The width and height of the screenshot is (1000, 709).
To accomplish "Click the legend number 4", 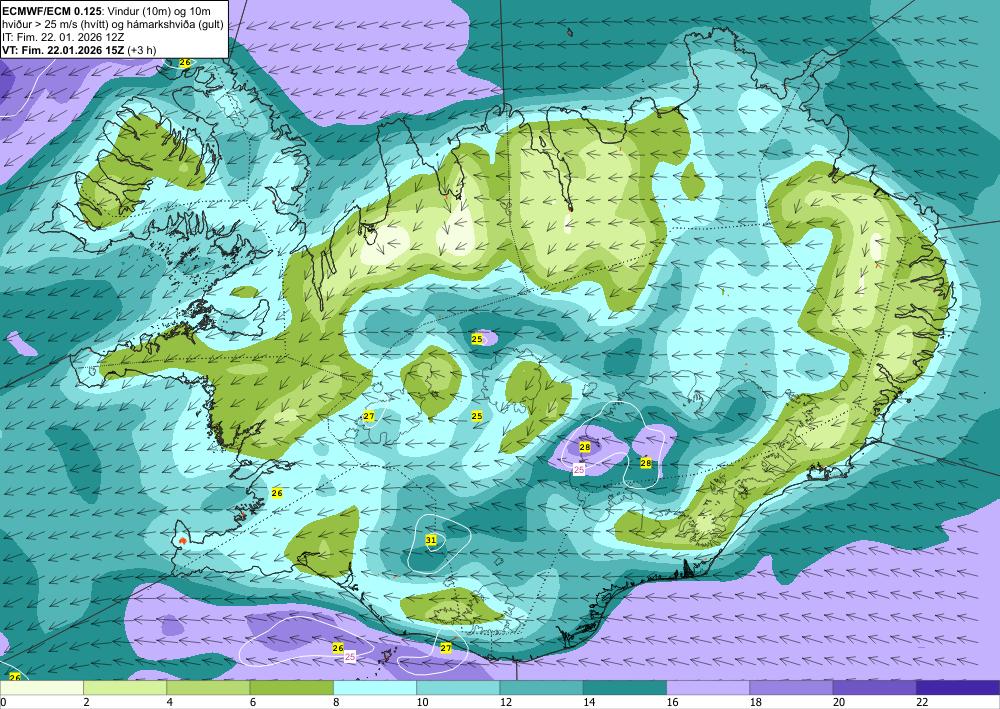I will coord(169,702).
